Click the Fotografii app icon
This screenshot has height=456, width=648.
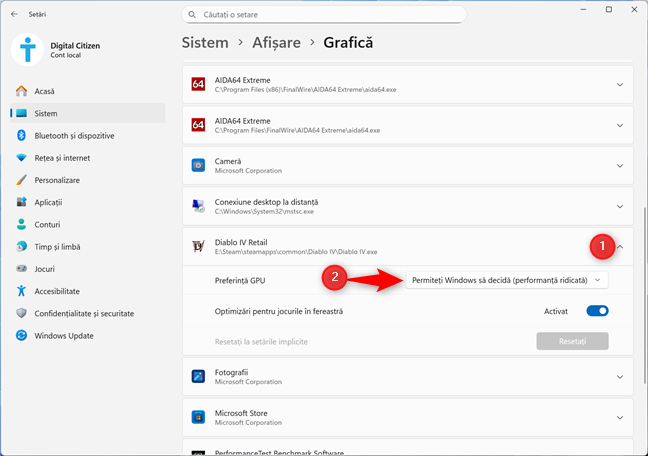[x=198, y=376]
